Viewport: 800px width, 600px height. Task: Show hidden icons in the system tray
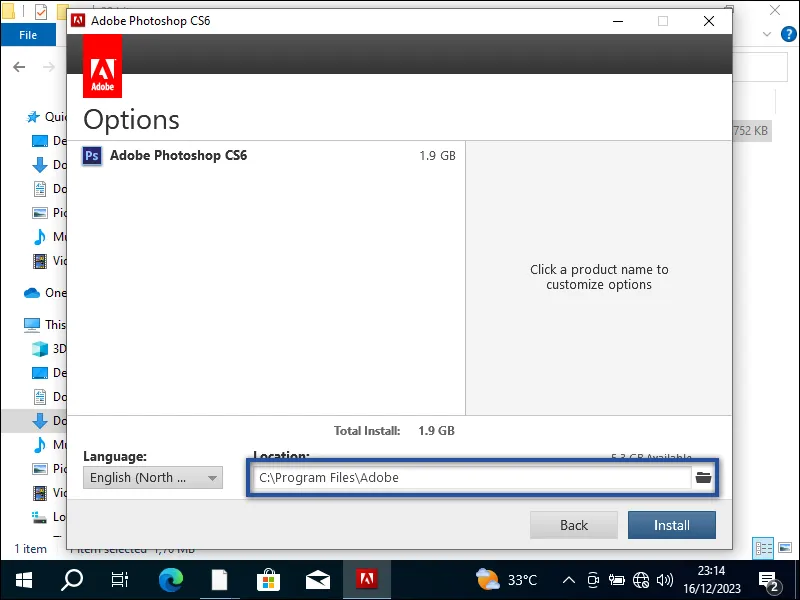point(568,578)
